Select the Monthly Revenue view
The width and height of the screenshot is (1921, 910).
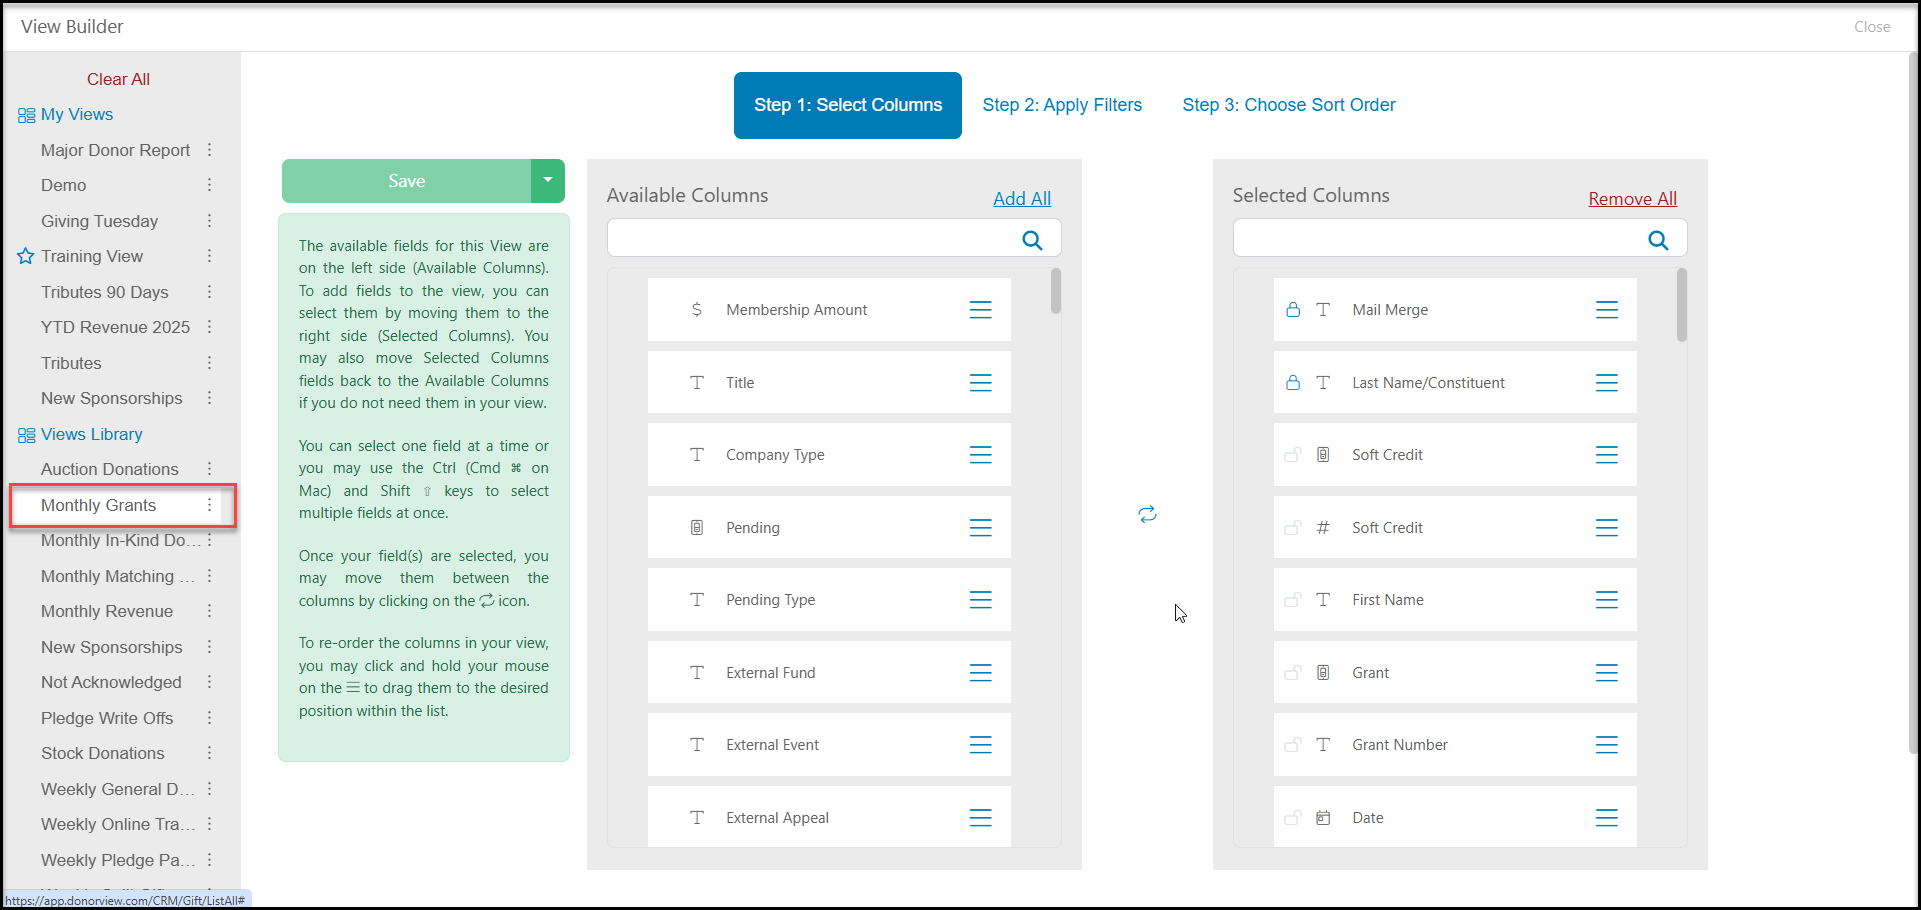pos(107,611)
